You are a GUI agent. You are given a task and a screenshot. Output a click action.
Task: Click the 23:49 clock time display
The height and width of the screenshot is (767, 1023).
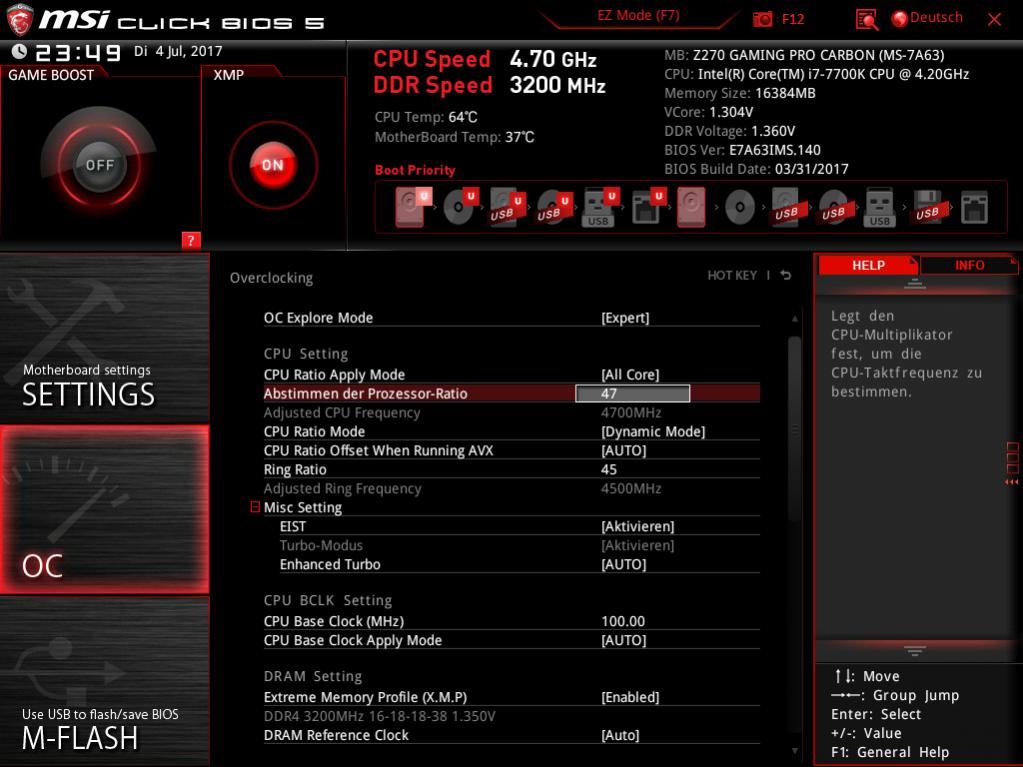pyautogui.click(x=78, y=52)
